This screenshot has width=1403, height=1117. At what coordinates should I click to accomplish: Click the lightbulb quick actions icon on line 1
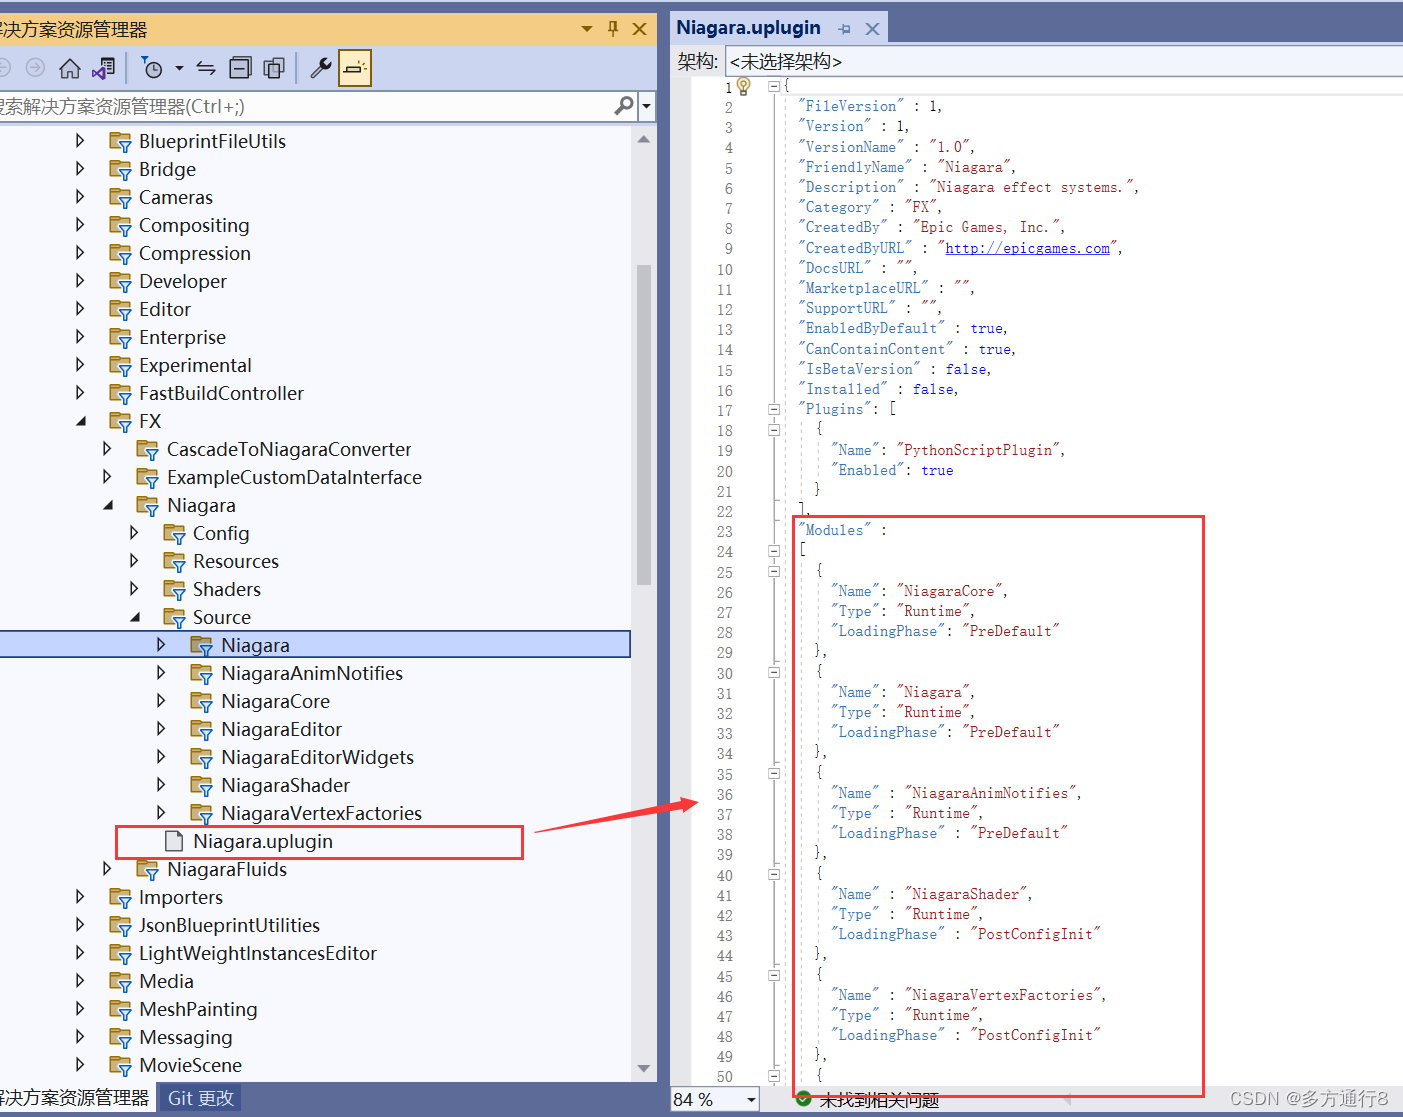tap(744, 86)
